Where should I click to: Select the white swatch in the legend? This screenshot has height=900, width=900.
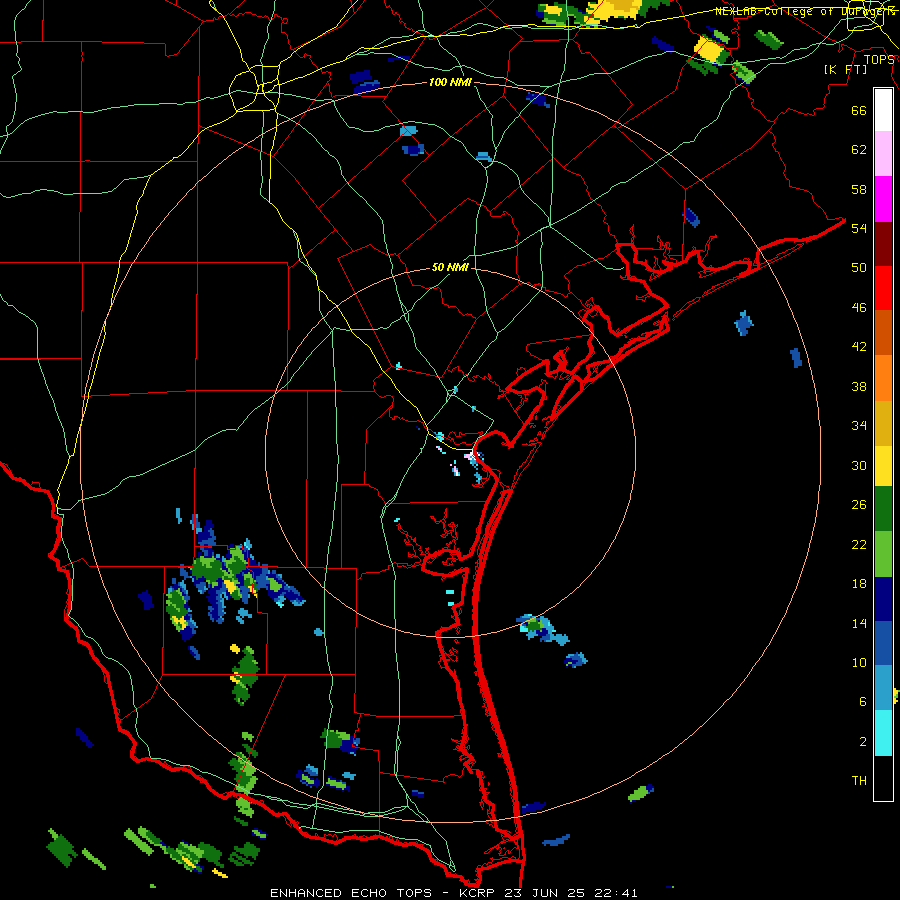coord(883,110)
